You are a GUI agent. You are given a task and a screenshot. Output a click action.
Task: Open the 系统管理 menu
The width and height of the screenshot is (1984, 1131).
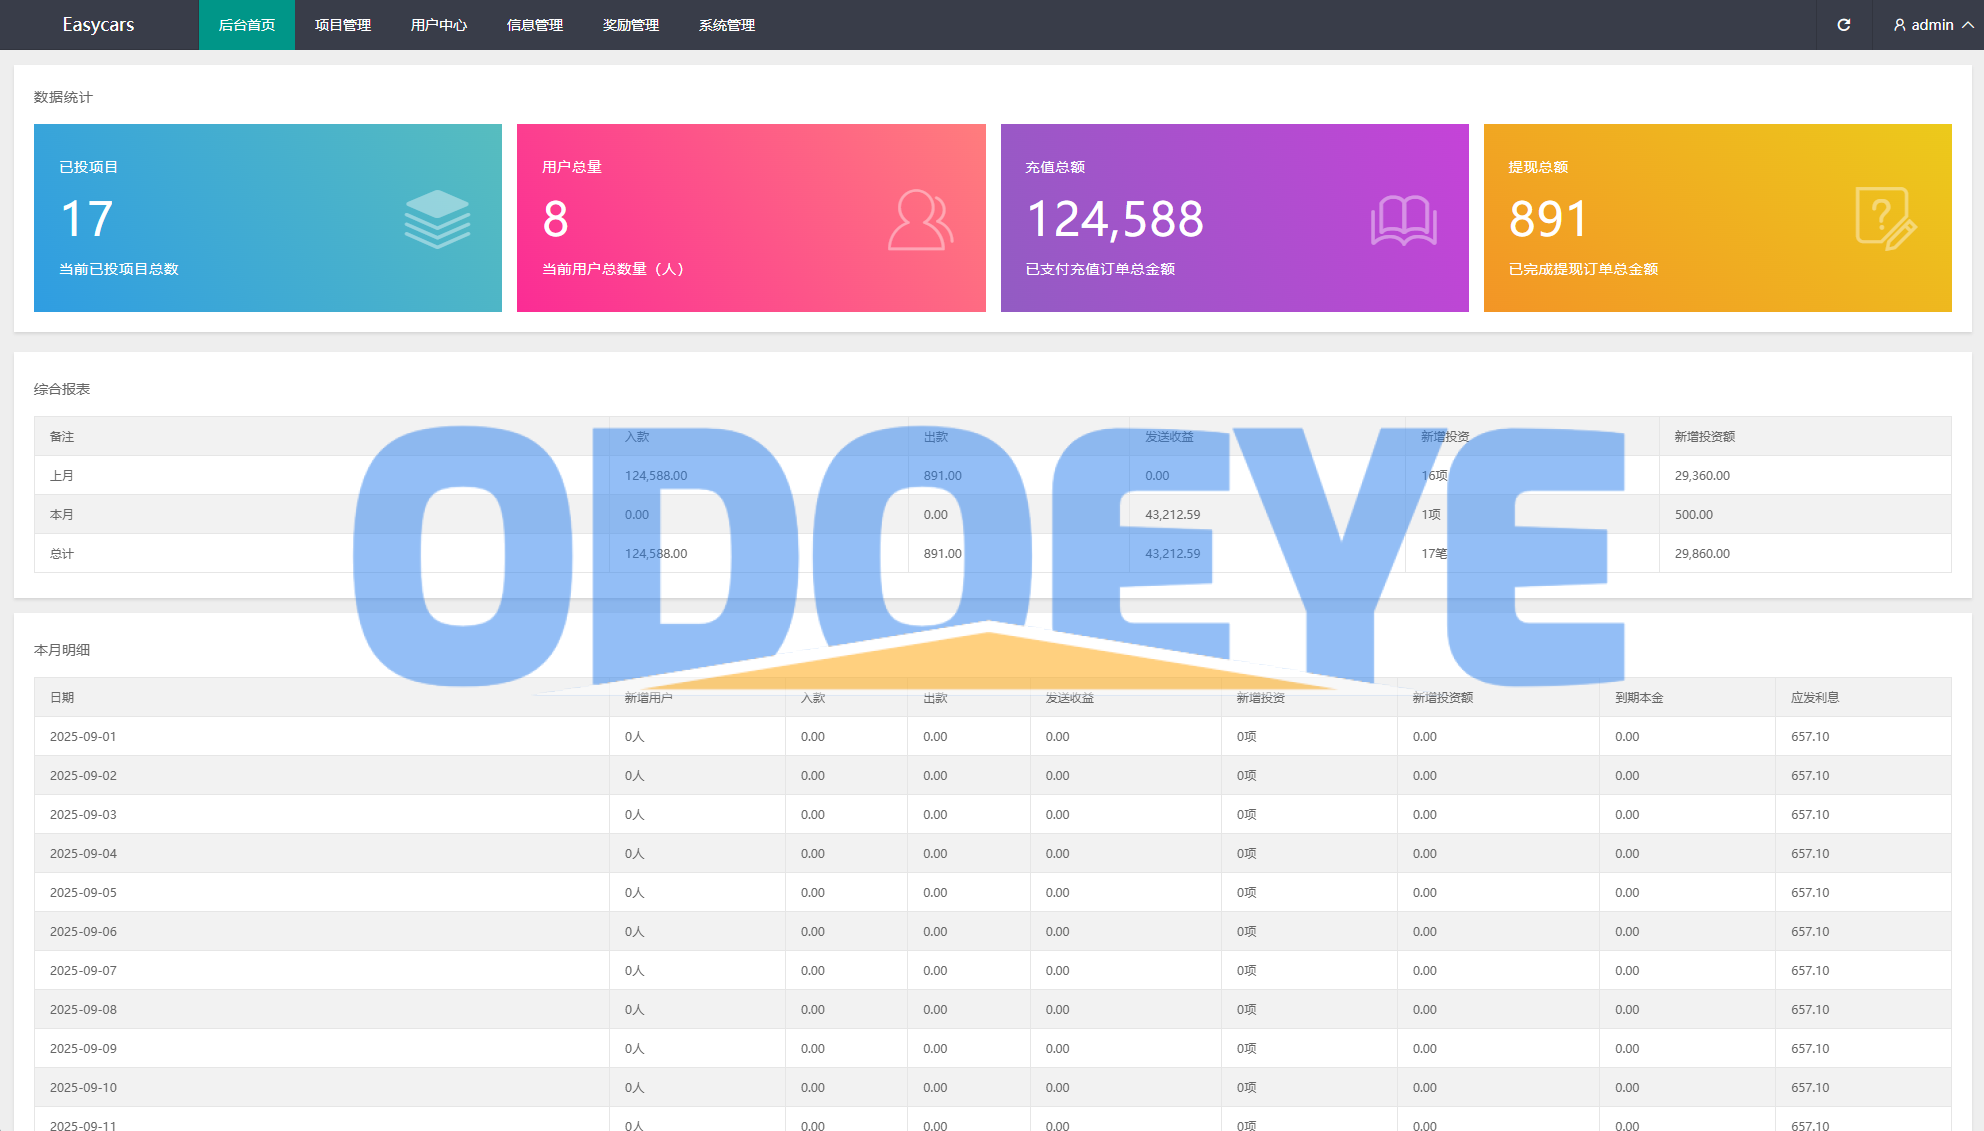(726, 25)
